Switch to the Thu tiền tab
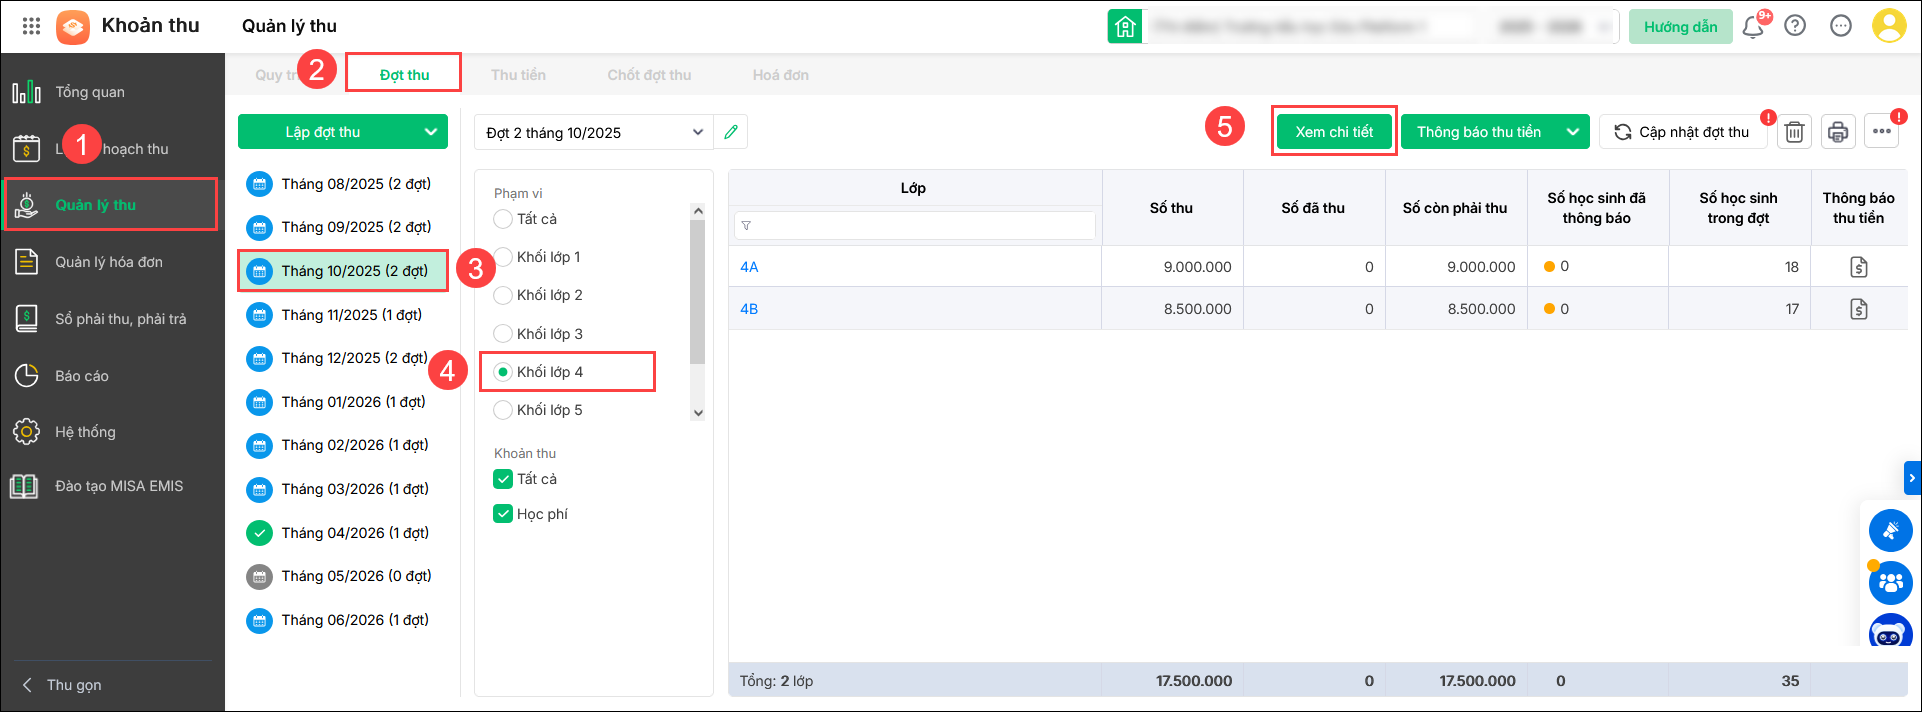 518,75
